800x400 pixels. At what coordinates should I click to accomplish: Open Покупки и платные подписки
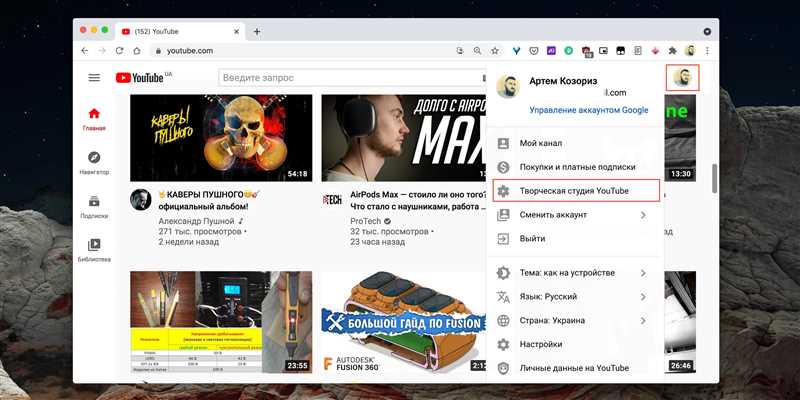(575, 167)
